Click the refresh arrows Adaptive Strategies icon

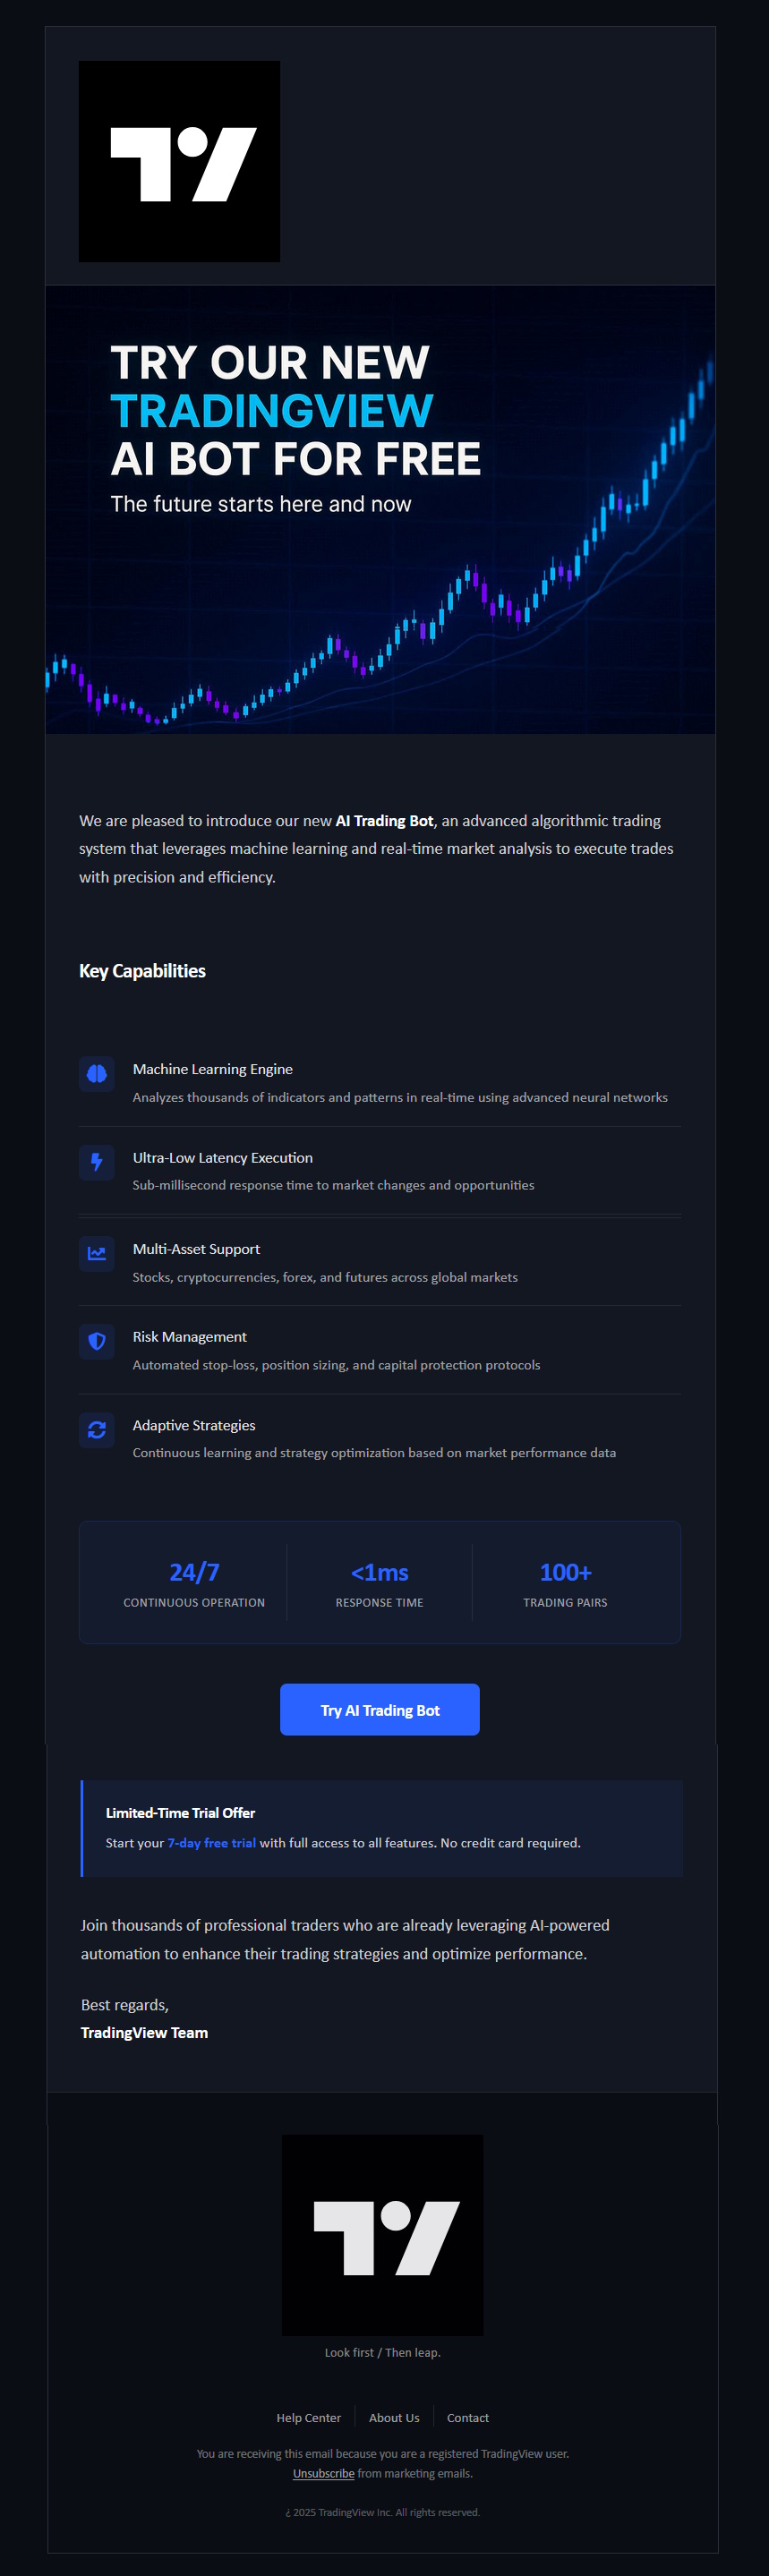coord(97,1429)
